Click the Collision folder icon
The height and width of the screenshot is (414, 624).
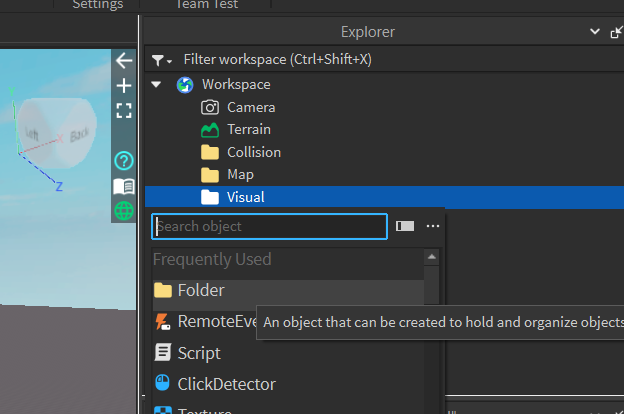click(x=210, y=152)
